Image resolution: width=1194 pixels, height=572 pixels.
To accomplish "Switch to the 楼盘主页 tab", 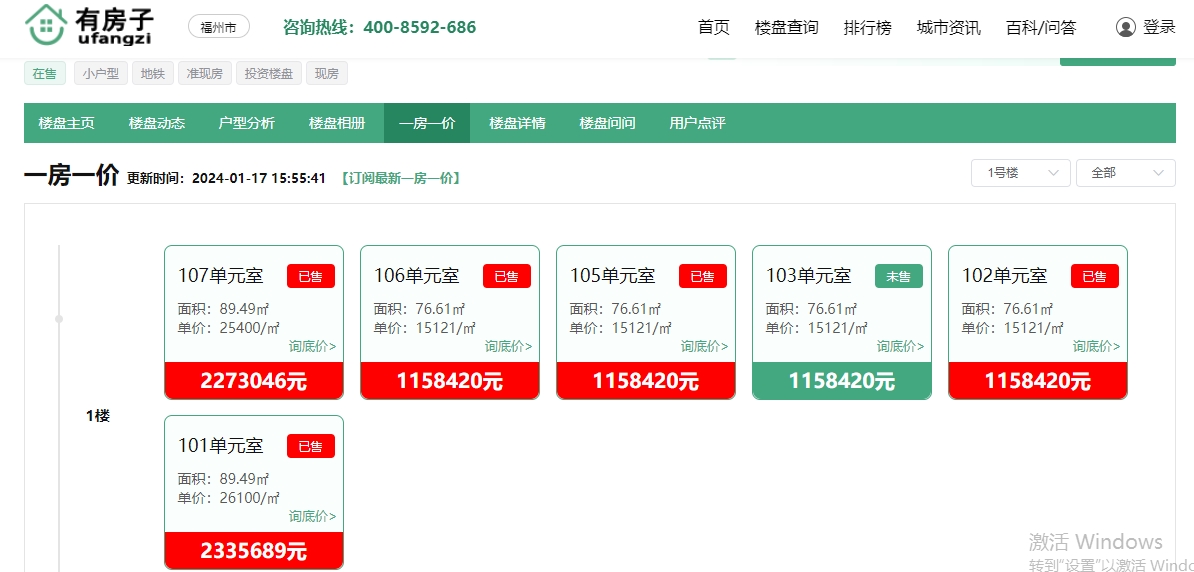I will 66,123.
